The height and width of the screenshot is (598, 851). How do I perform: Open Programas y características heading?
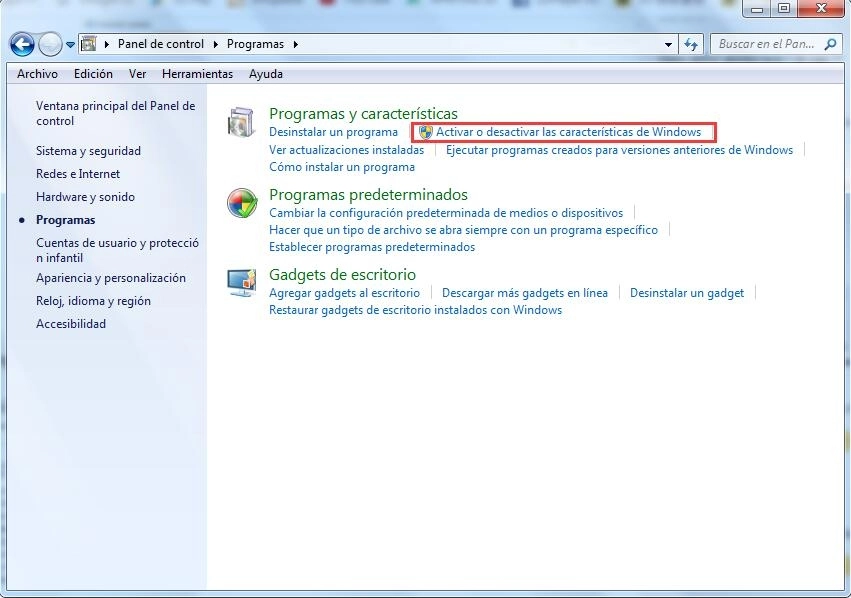coord(364,113)
